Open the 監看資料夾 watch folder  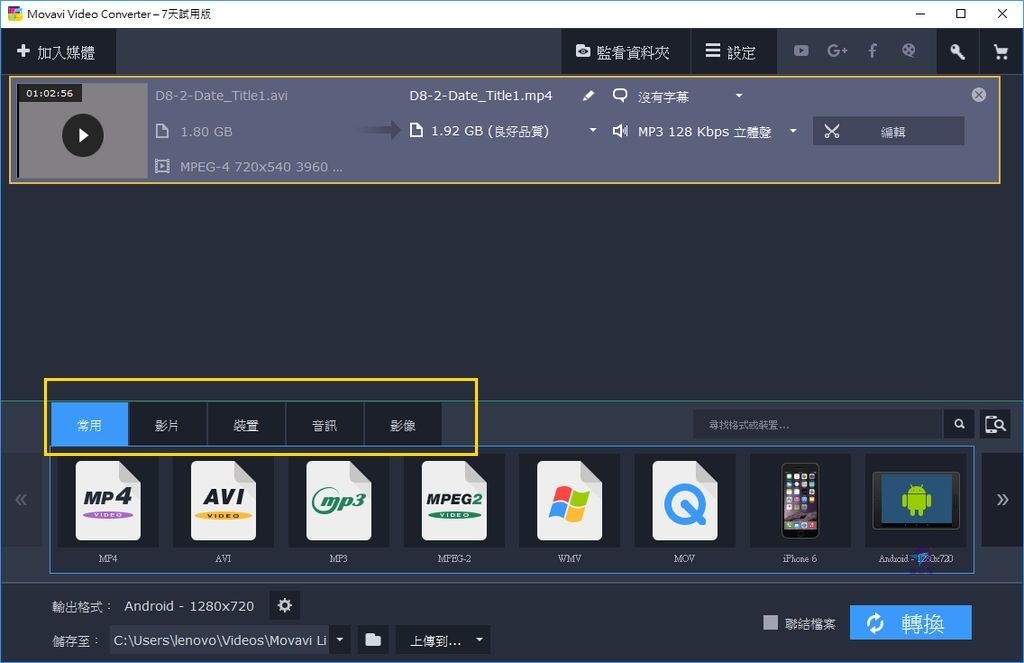(624, 52)
